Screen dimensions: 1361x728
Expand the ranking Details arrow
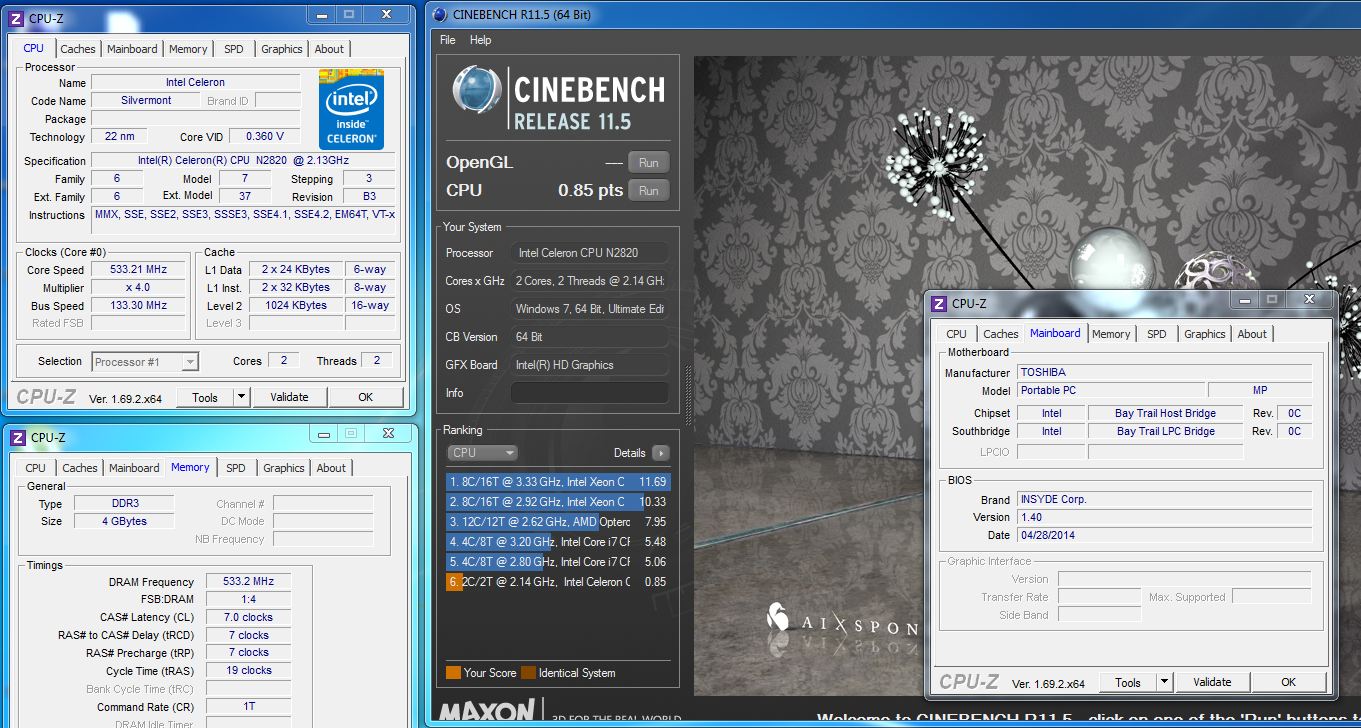[x=660, y=453]
